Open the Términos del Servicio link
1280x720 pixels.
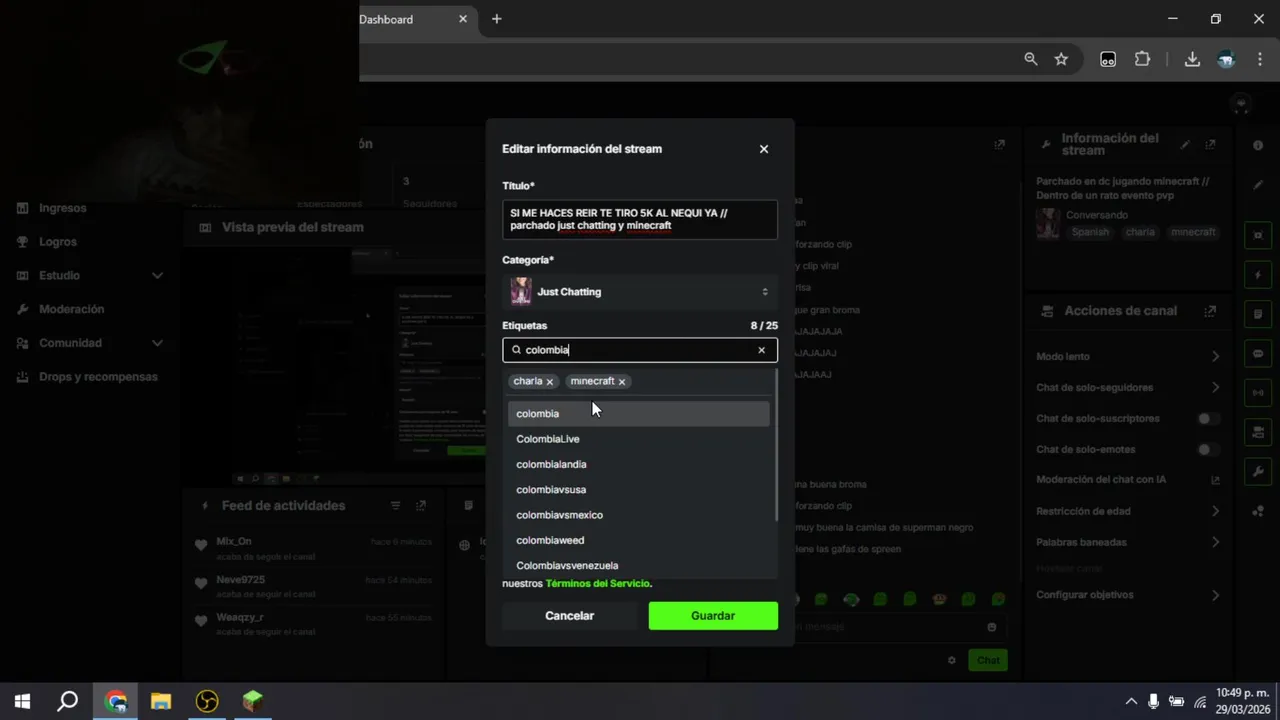[x=598, y=583]
